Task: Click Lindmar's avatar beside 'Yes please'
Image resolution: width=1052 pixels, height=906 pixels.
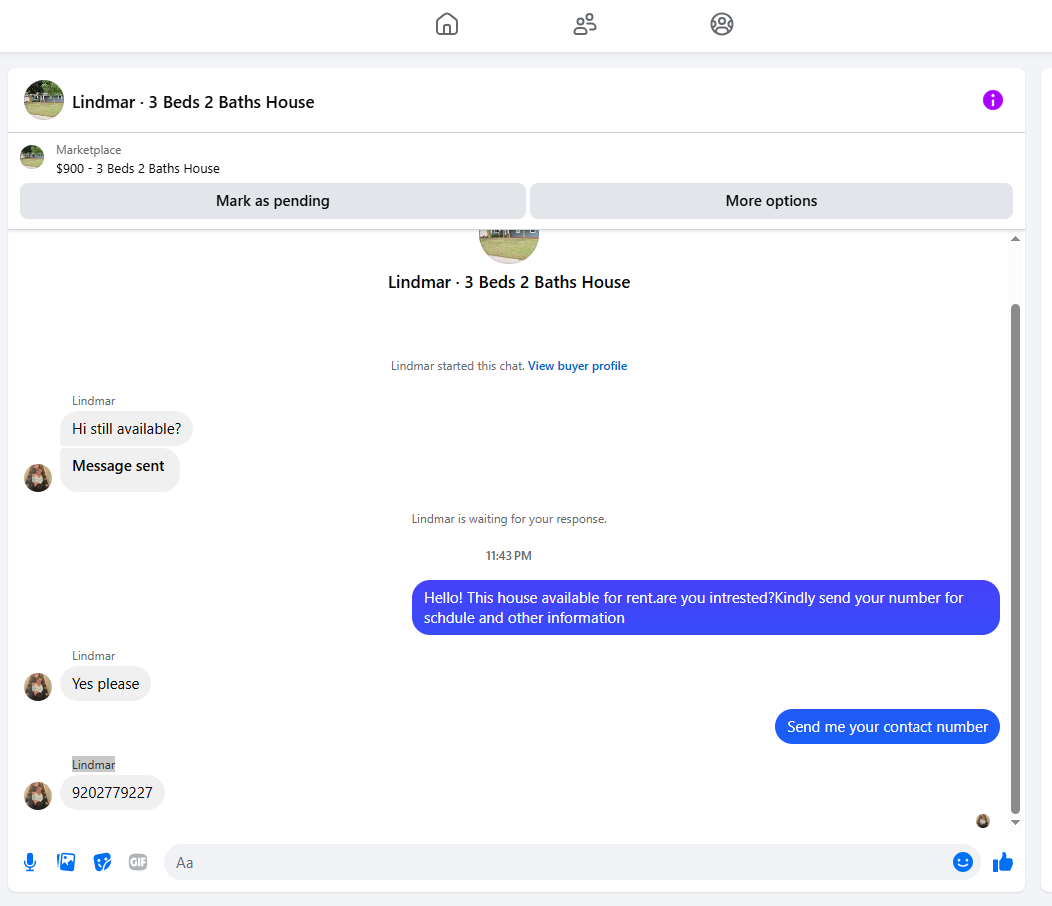Action: pyautogui.click(x=38, y=687)
